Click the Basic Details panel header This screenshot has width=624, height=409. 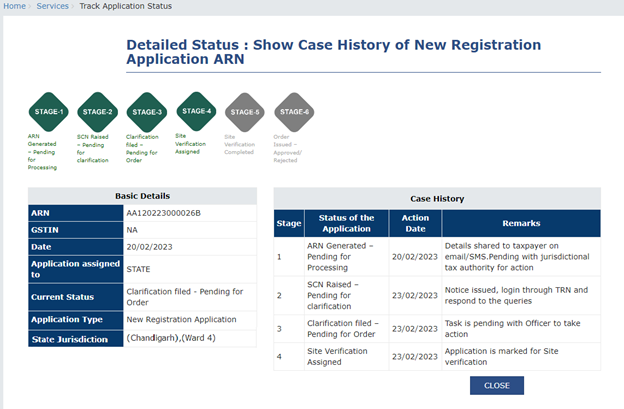143,195
